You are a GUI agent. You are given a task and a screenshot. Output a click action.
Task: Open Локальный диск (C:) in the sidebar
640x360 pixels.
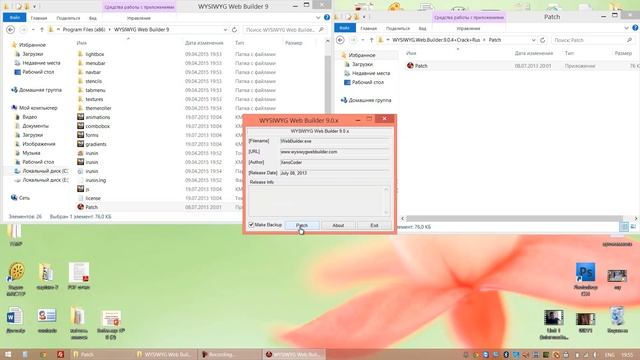(x=45, y=171)
